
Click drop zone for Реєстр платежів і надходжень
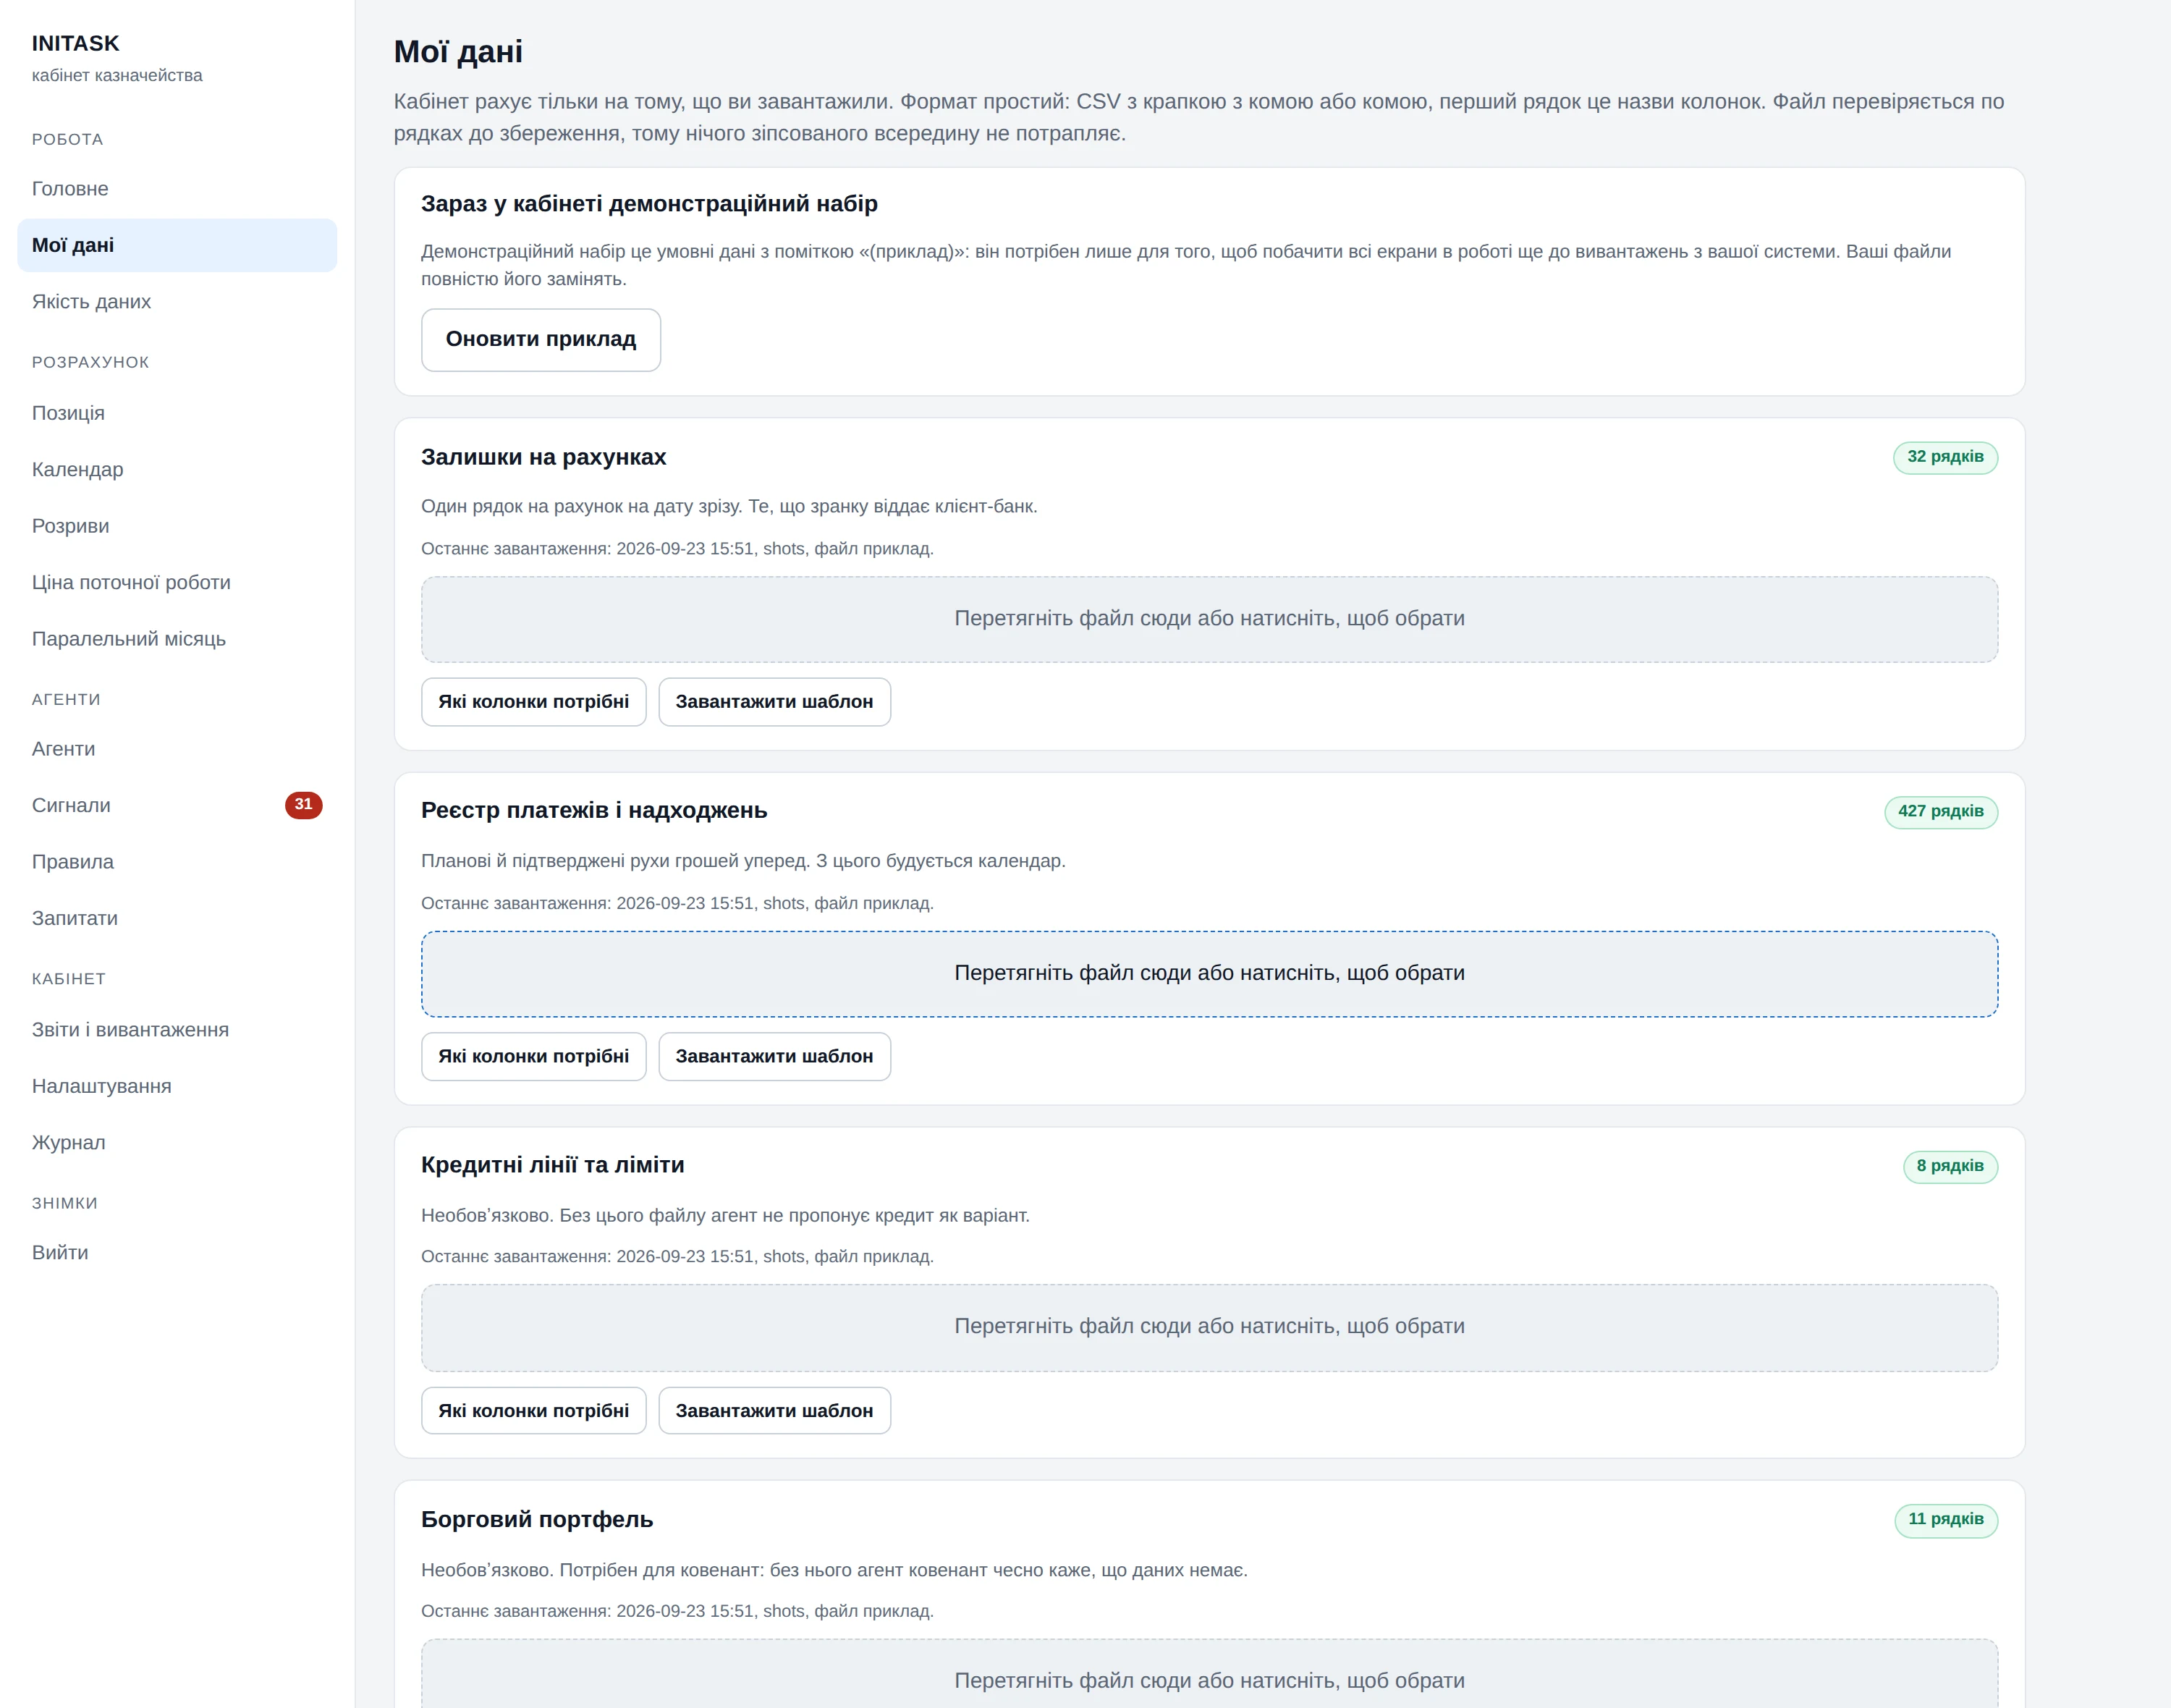click(x=1209, y=974)
